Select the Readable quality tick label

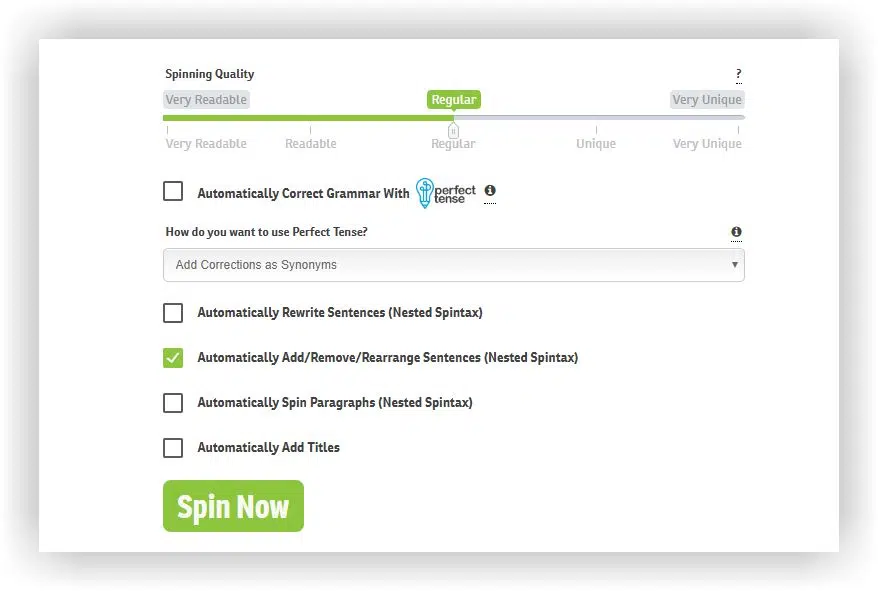click(311, 144)
